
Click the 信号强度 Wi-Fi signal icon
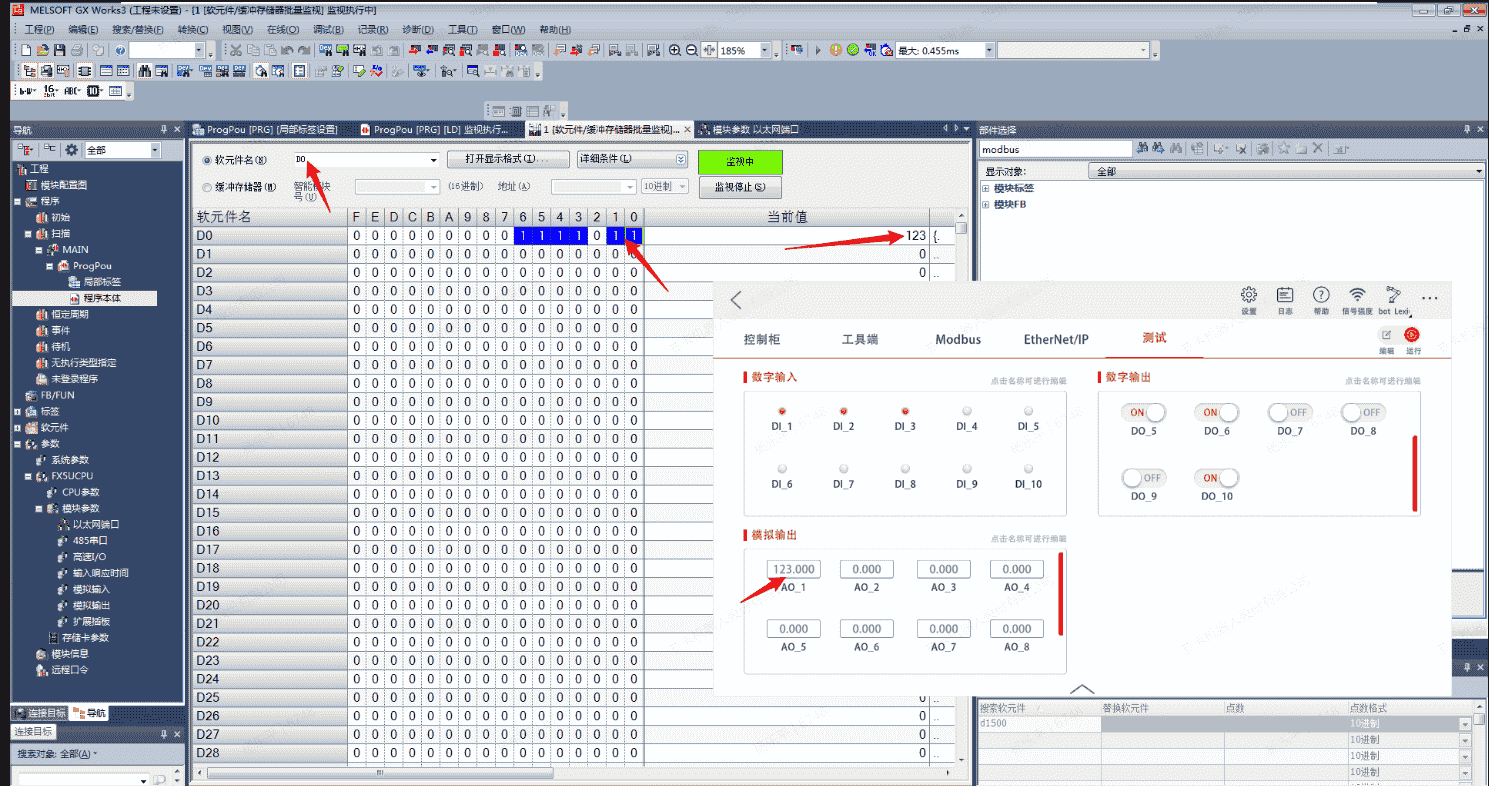point(1357,295)
